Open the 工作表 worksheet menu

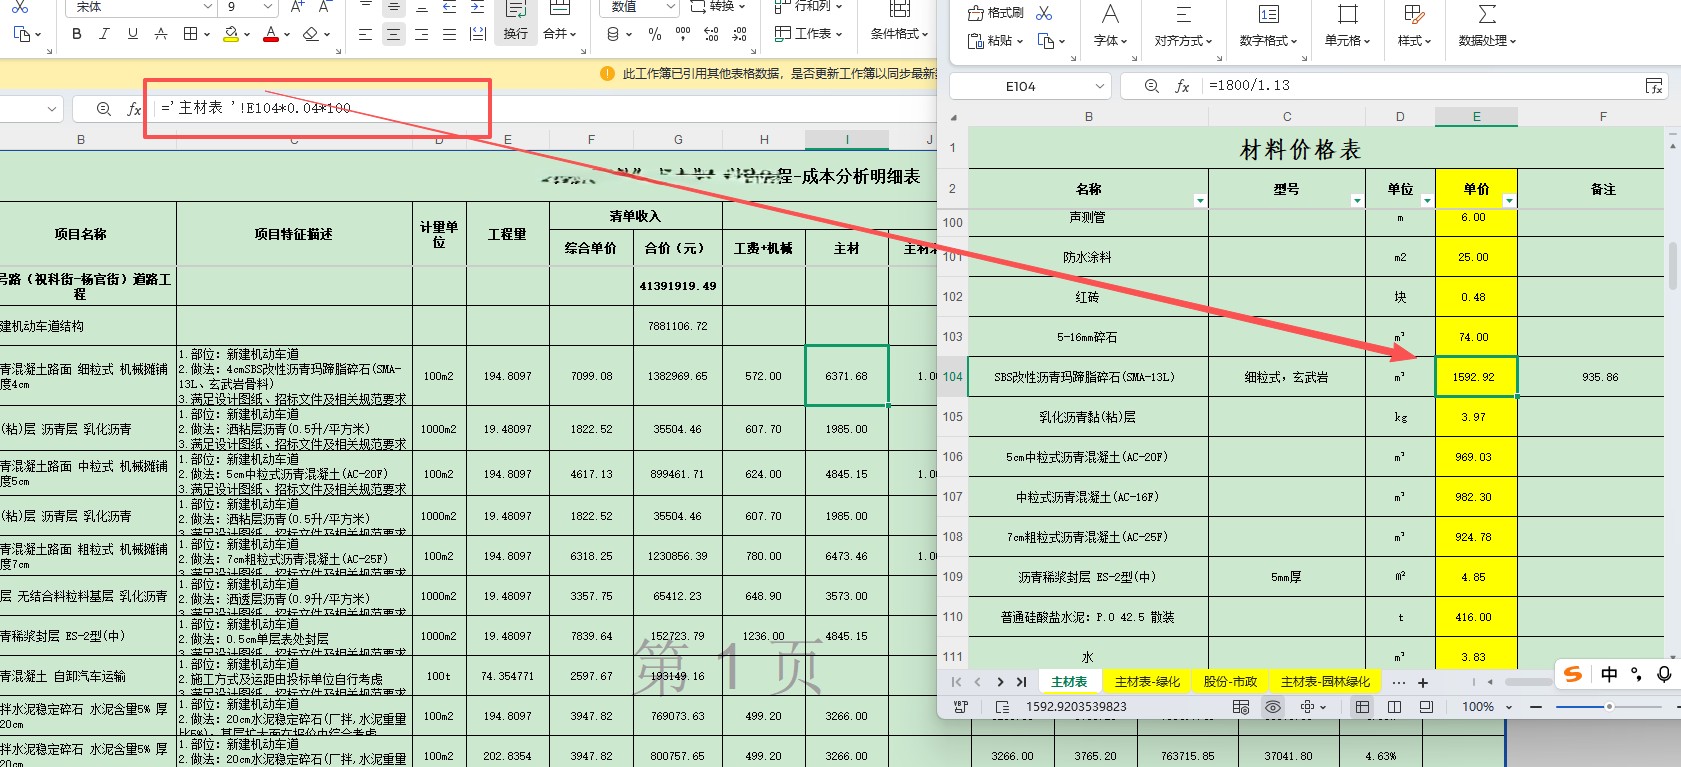[x=809, y=34]
